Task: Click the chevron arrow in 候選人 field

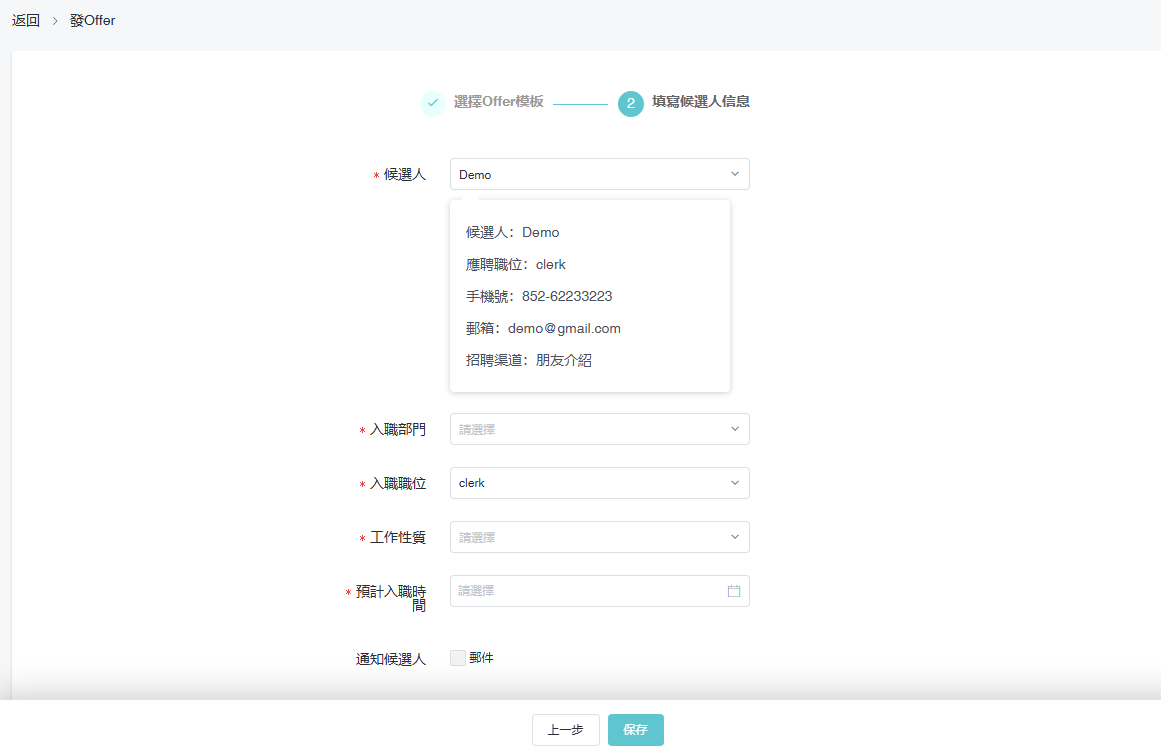Action: (x=734, y=174)
